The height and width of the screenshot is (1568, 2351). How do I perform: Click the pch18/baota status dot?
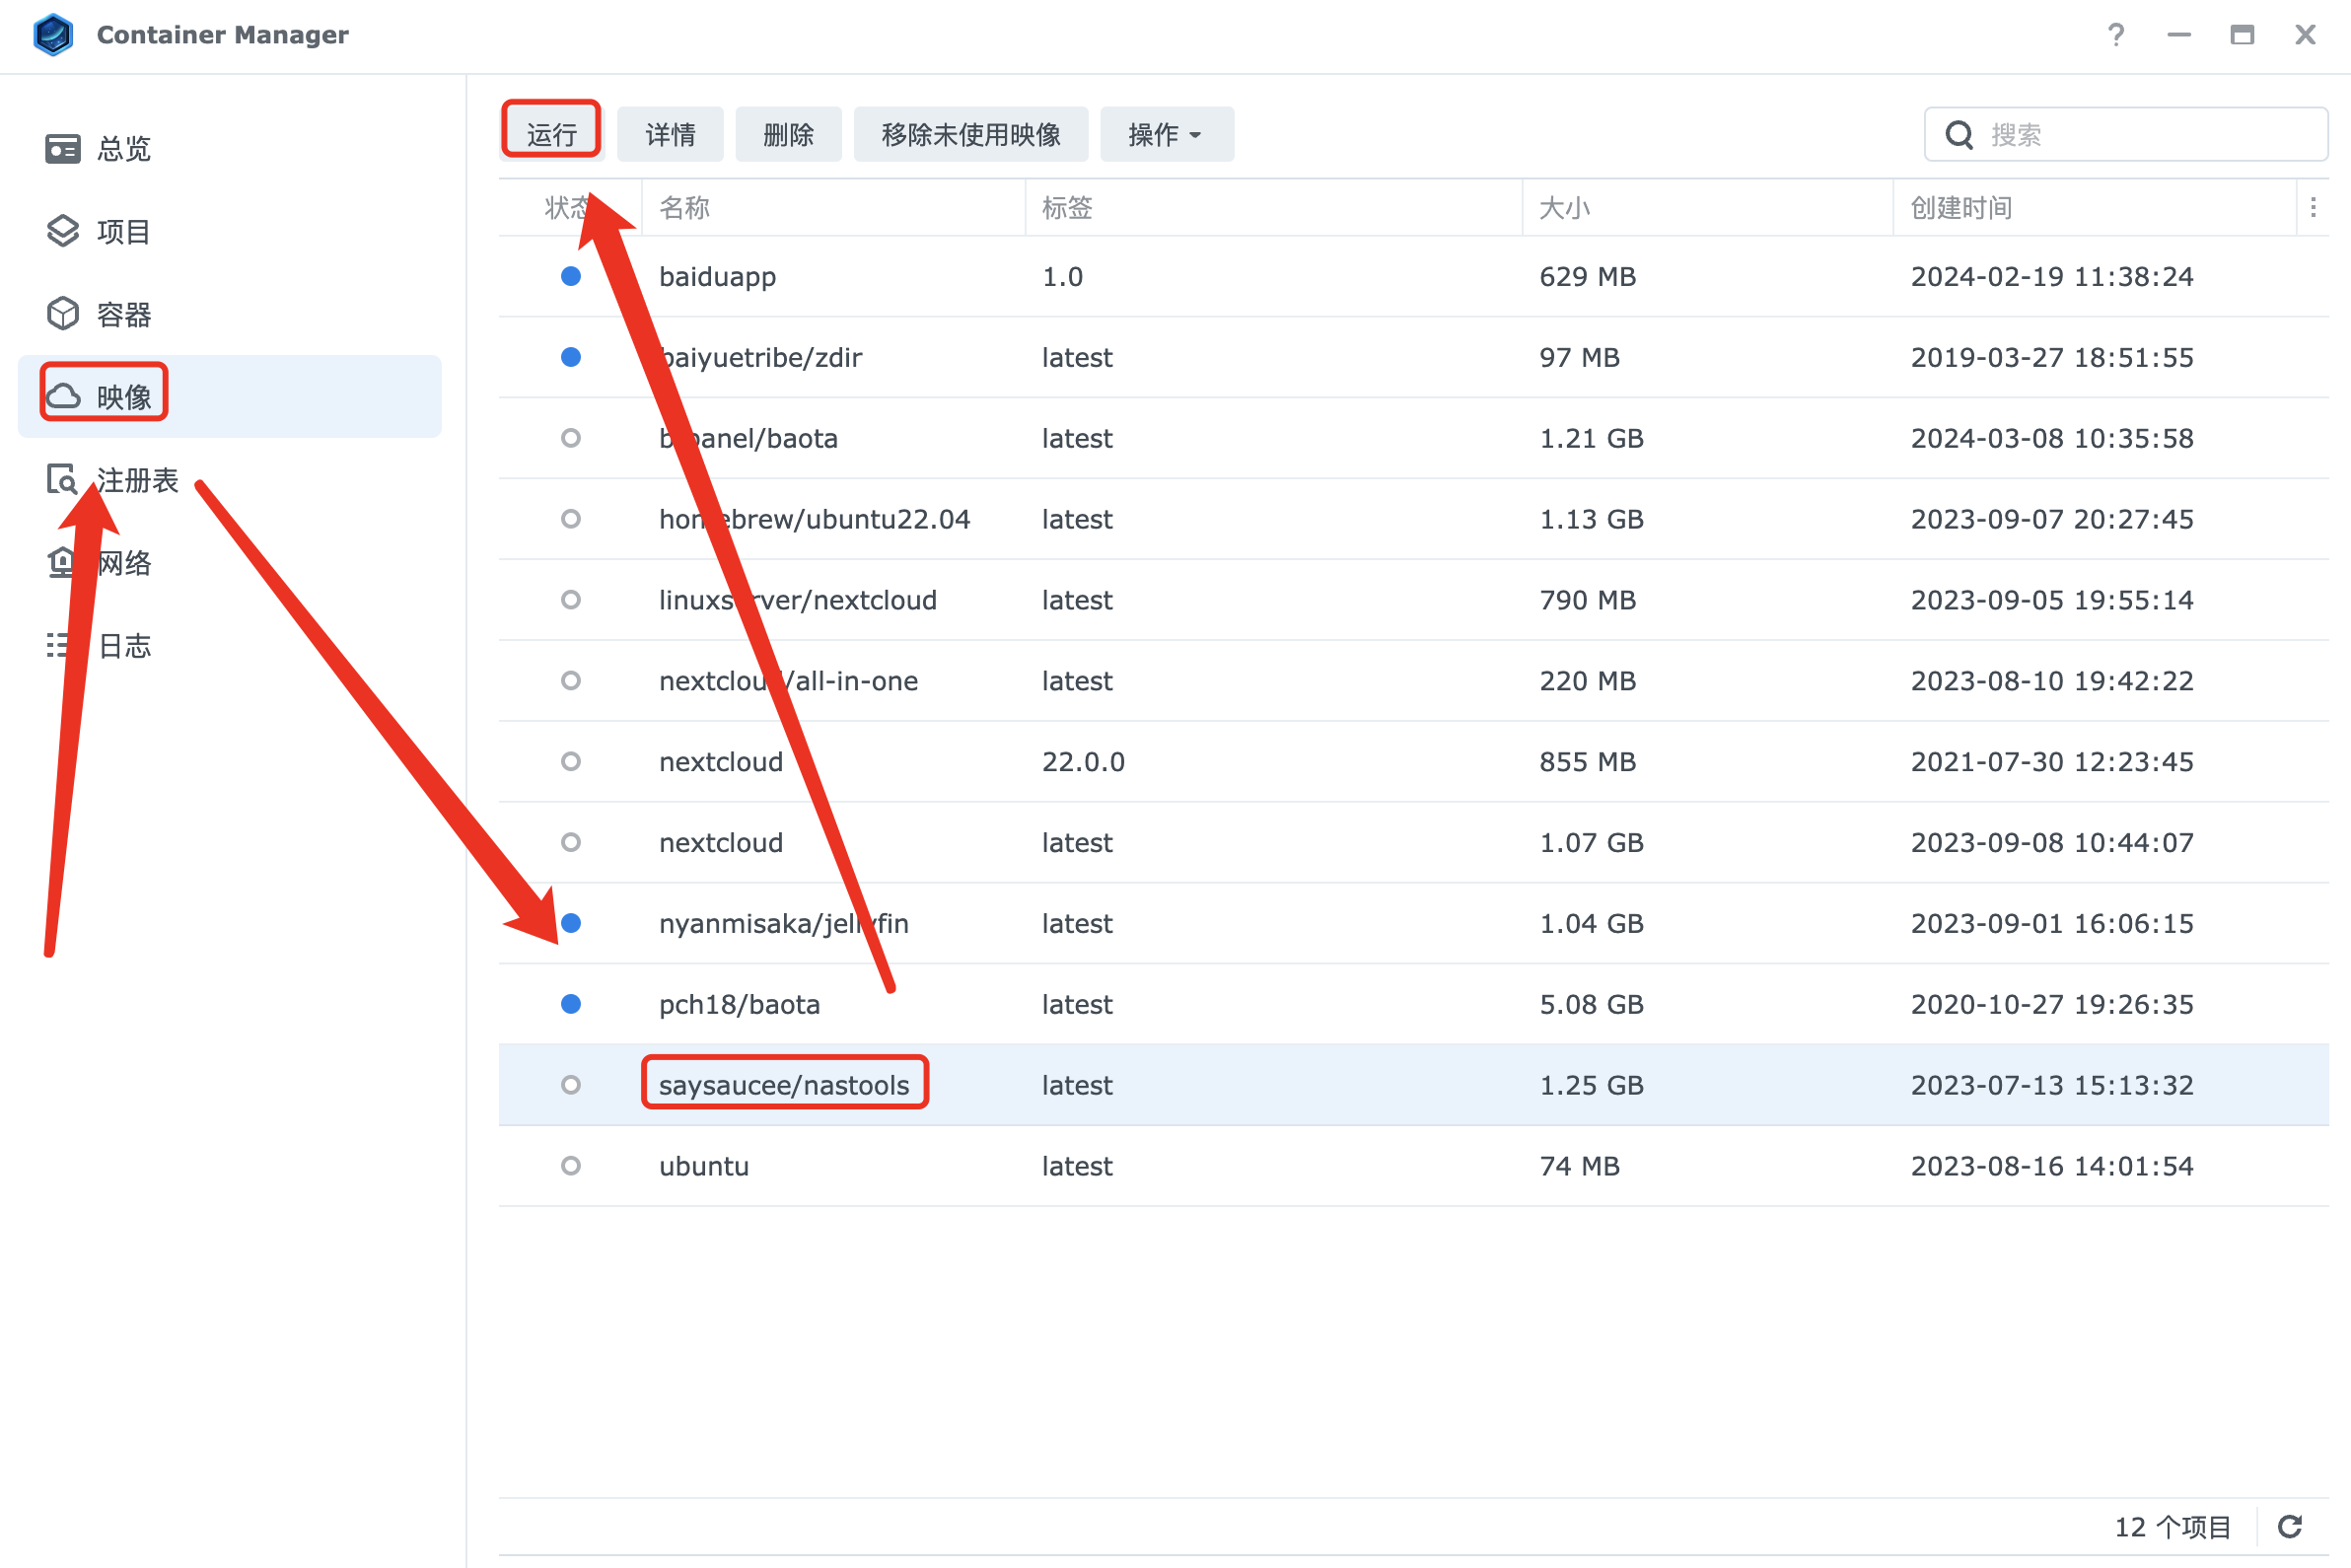coord(571,1004)
